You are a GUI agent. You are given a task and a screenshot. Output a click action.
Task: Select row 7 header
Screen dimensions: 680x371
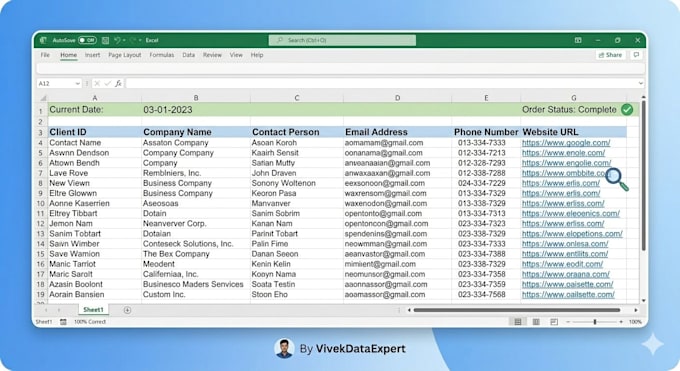point(41,173)
